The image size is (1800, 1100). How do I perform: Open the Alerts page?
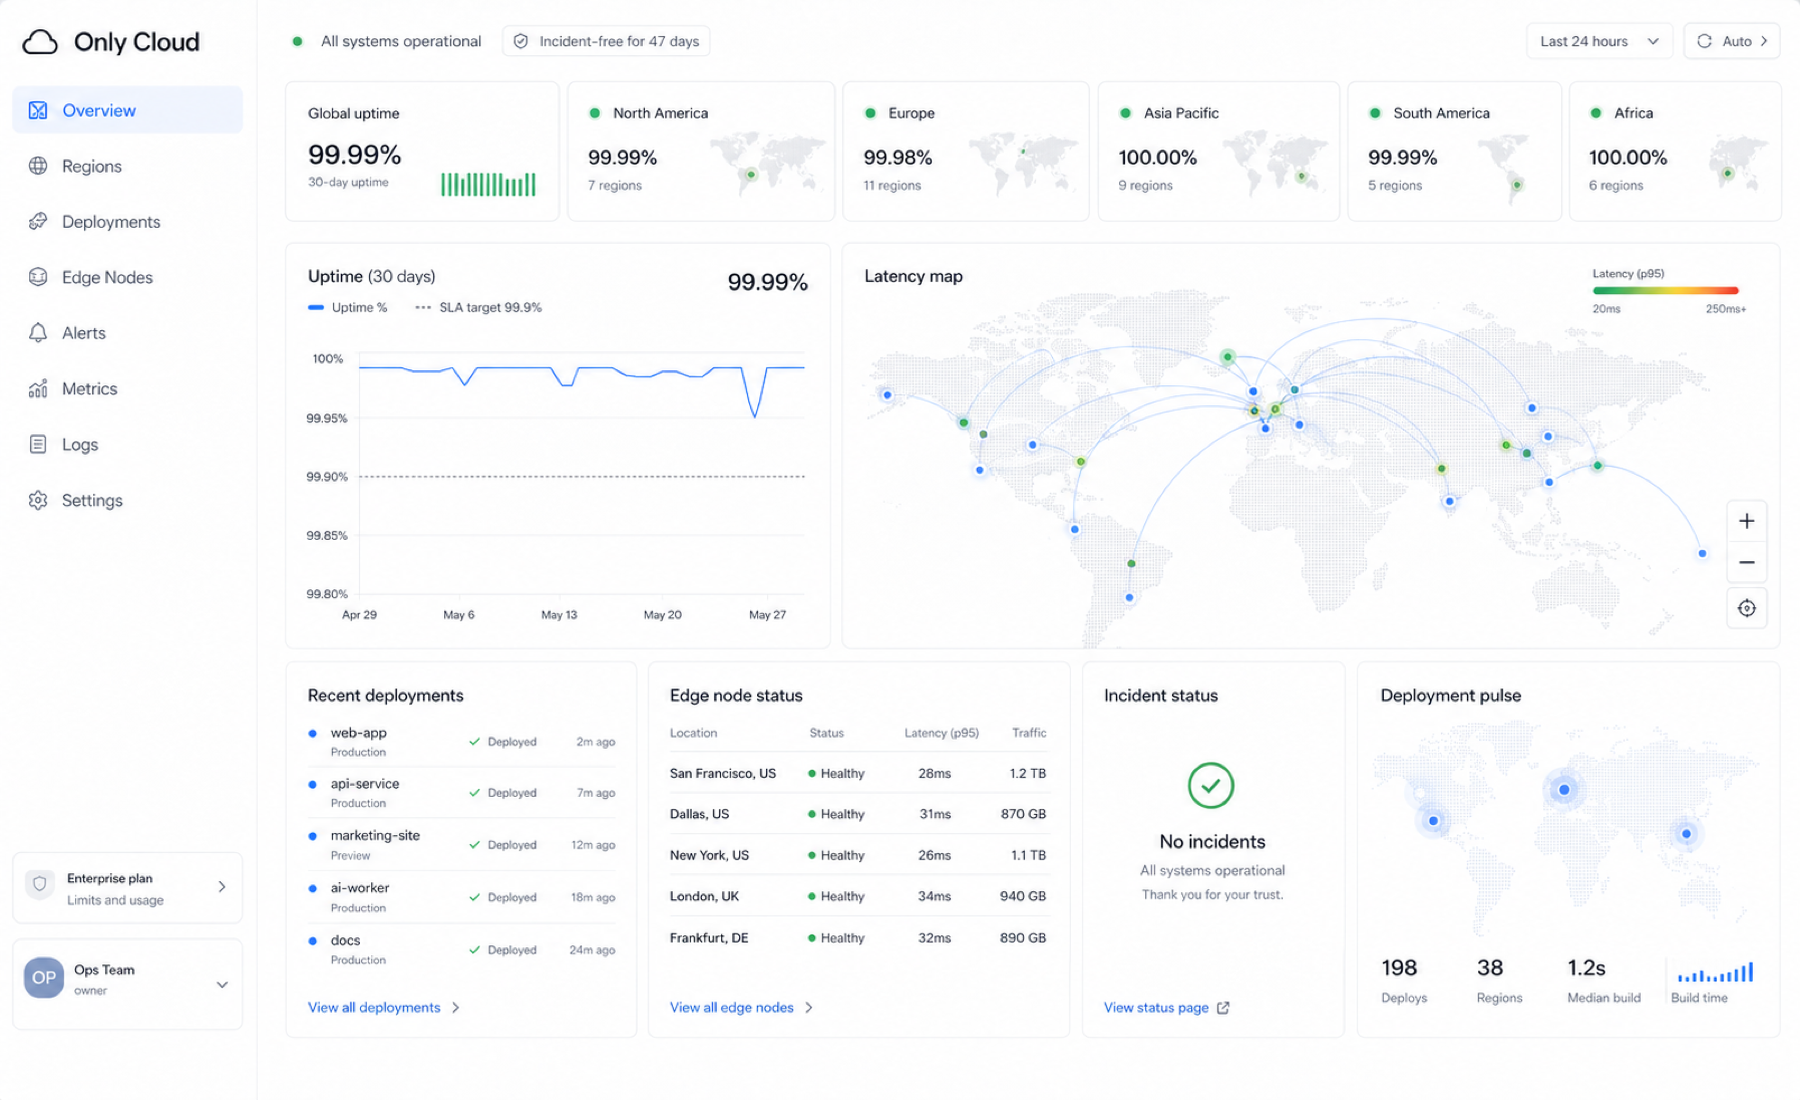pyautogui.click(x=128, y=333)
